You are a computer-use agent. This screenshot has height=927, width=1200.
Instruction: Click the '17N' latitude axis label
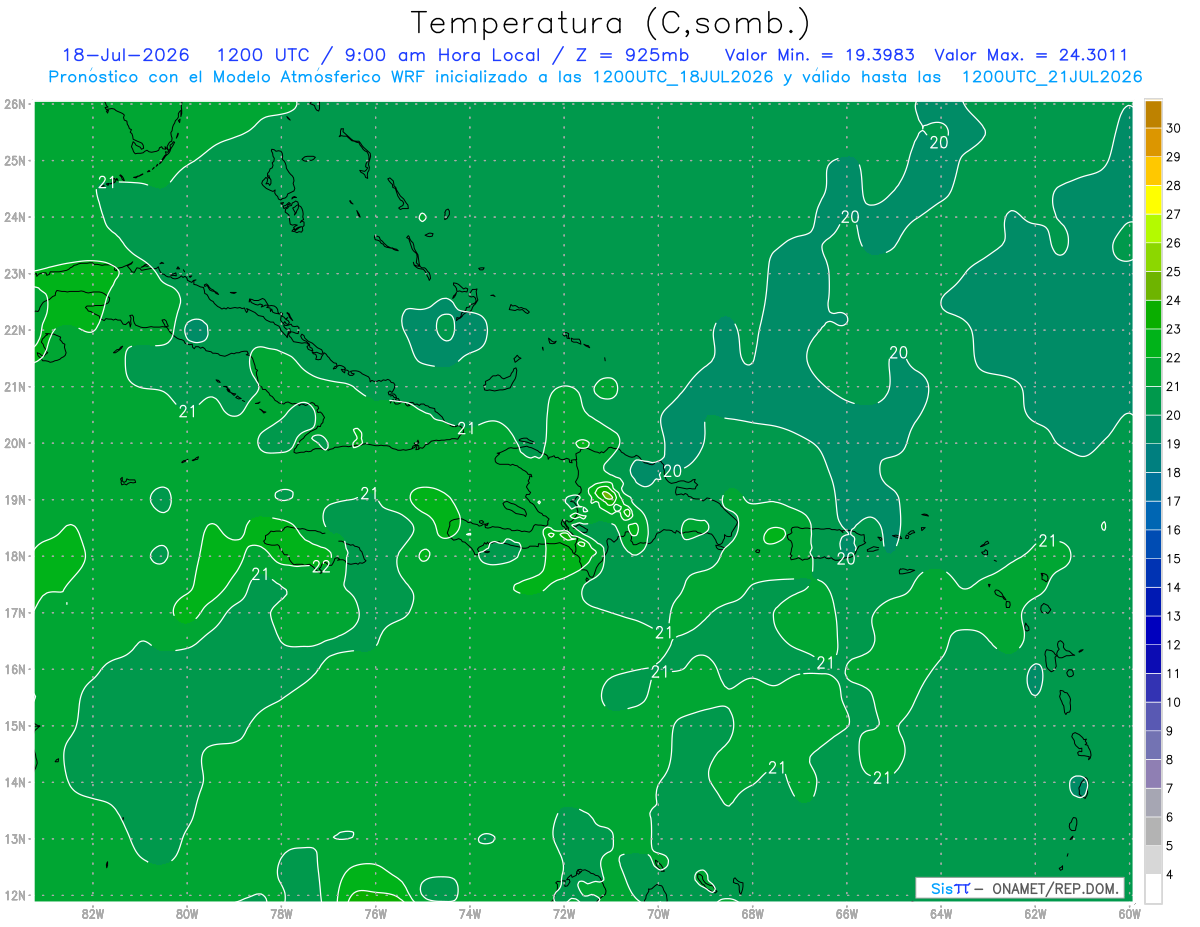(14, 612)
